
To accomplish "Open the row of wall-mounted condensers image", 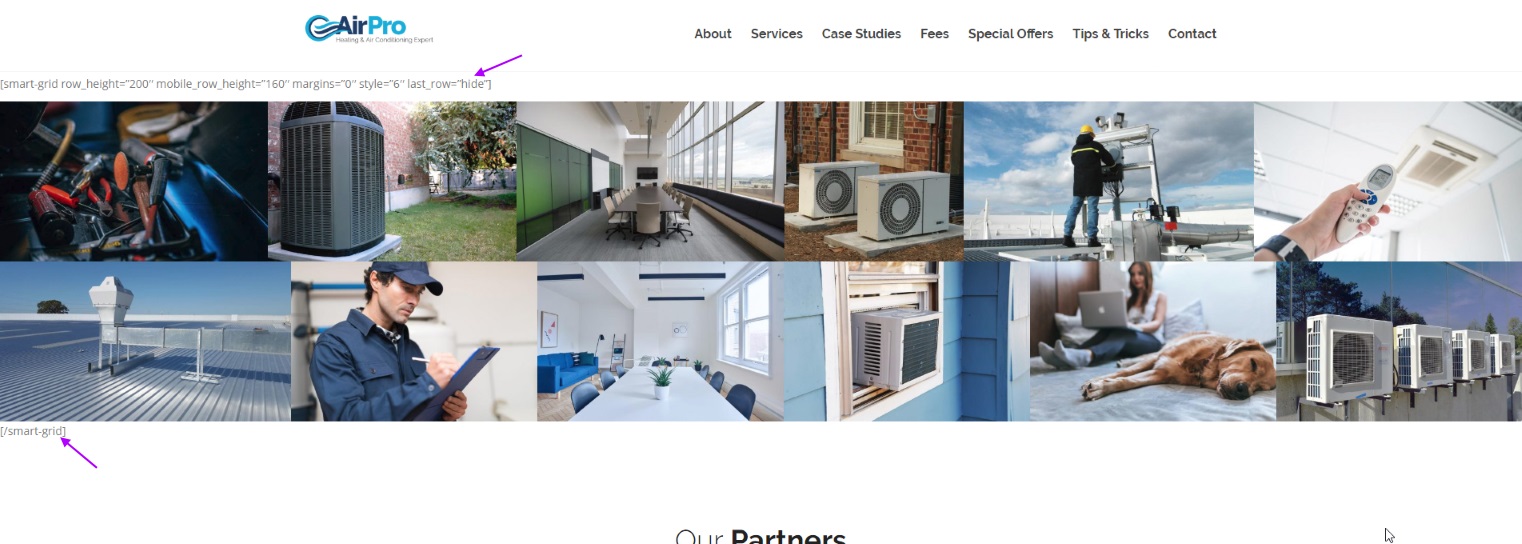I will point(1399,341).
